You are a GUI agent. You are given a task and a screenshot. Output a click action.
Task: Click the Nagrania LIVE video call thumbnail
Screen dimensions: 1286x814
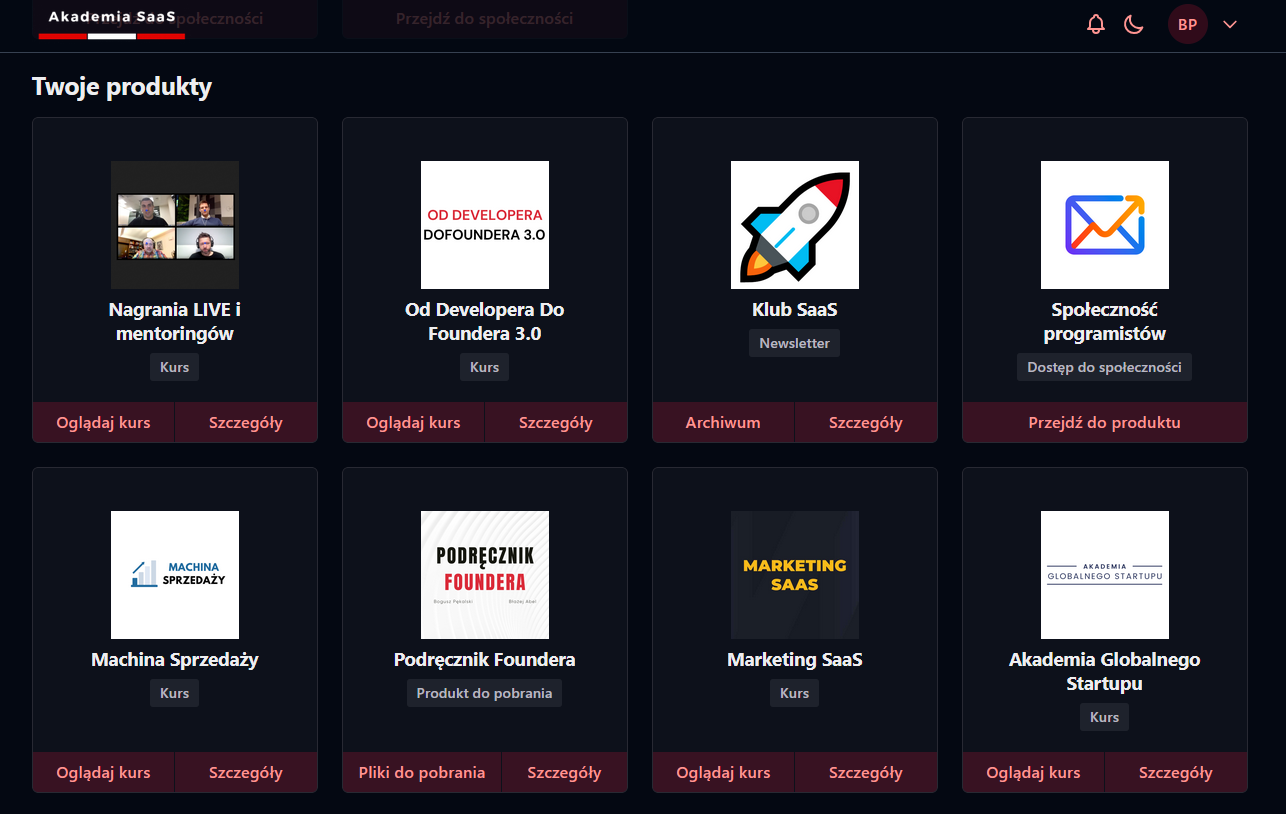(x=174, y=225)
